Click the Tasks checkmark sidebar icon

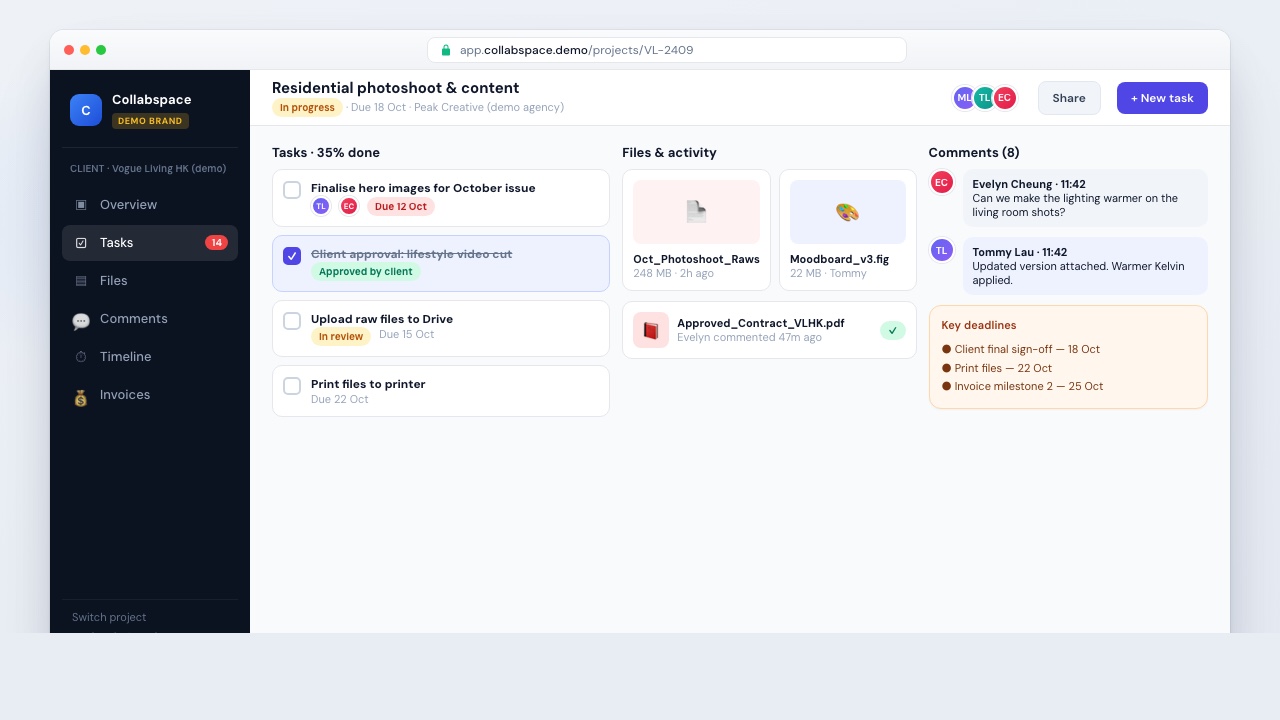click(81, 243)
